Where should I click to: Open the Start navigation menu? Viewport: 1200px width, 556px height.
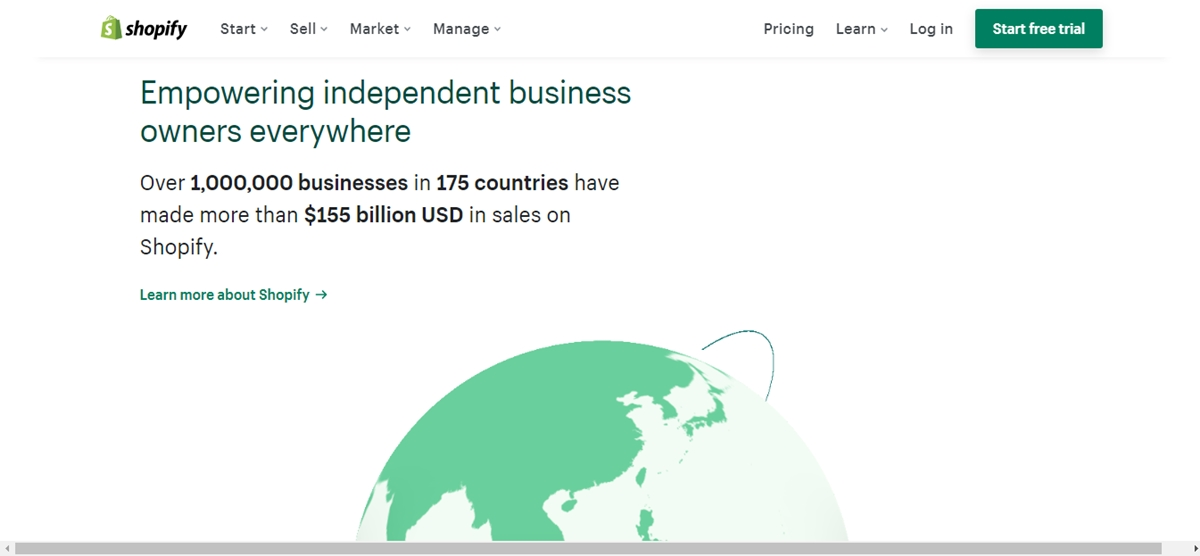point(238,29)
